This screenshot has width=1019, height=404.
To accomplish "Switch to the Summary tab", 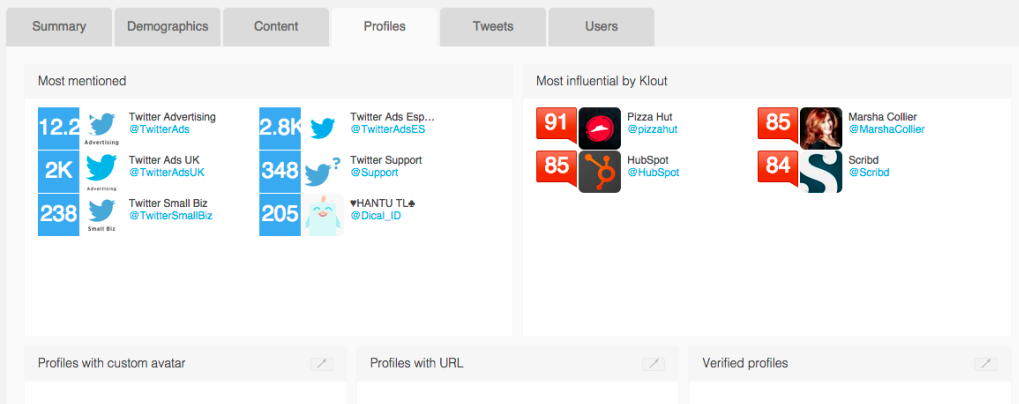I will tap(59, 27).
